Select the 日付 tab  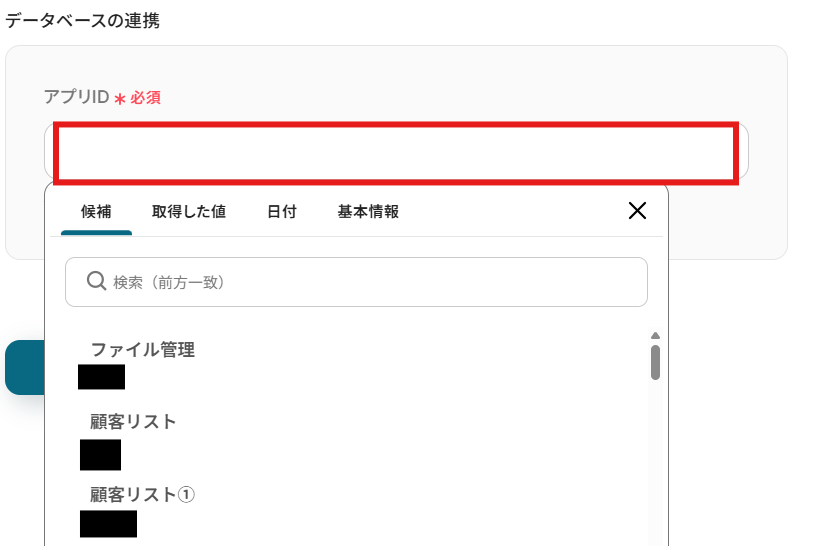(282, 212)
